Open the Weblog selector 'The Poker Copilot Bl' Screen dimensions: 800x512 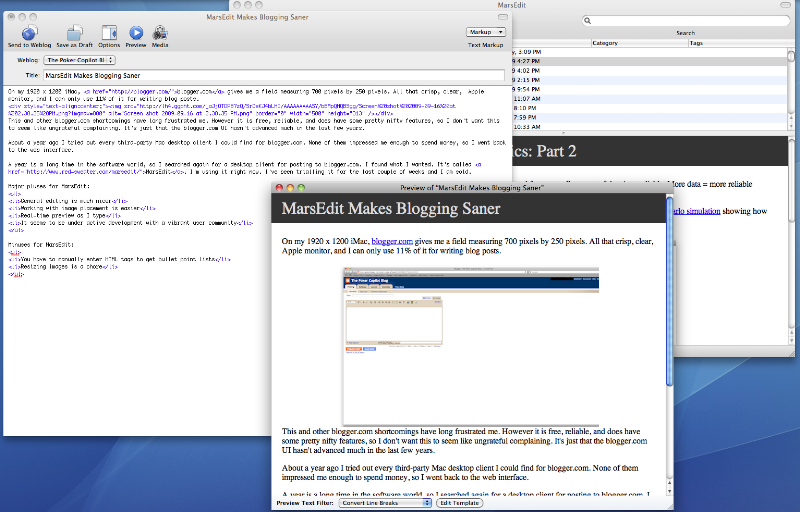80,60
